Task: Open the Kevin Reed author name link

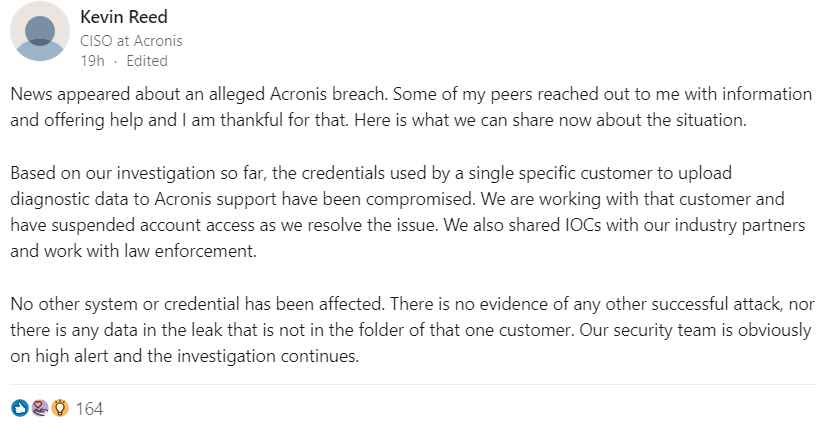Action: coord(124,17)
